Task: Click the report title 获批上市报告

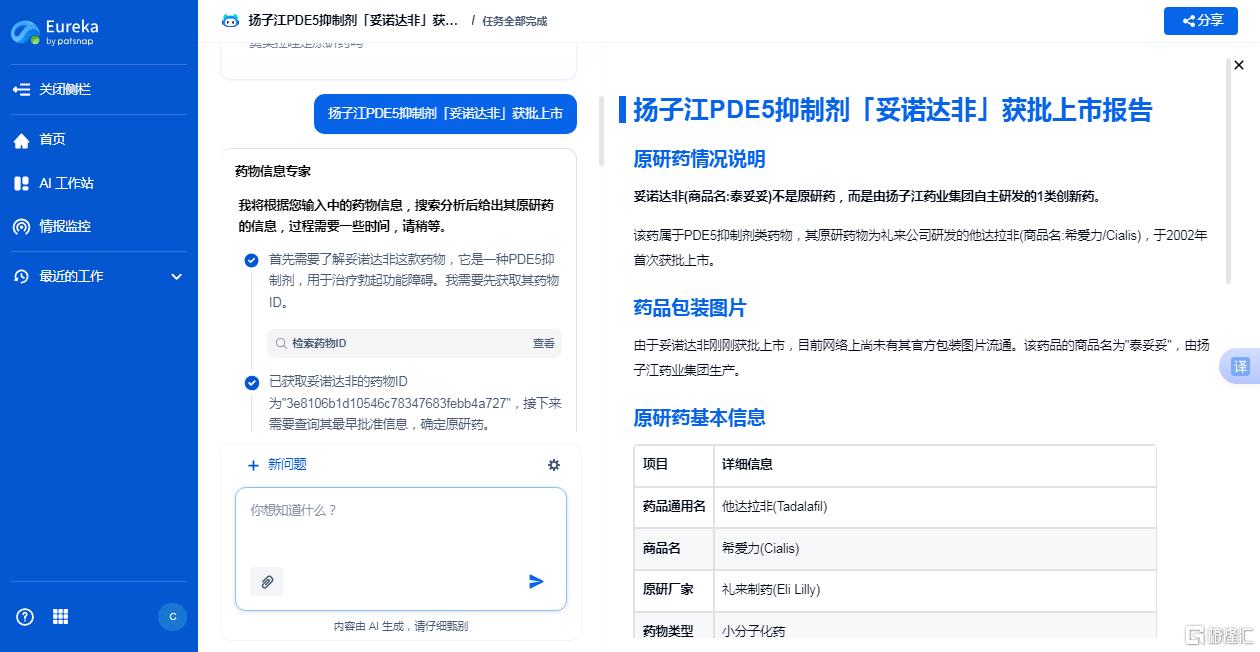Action: pos(893,110)
